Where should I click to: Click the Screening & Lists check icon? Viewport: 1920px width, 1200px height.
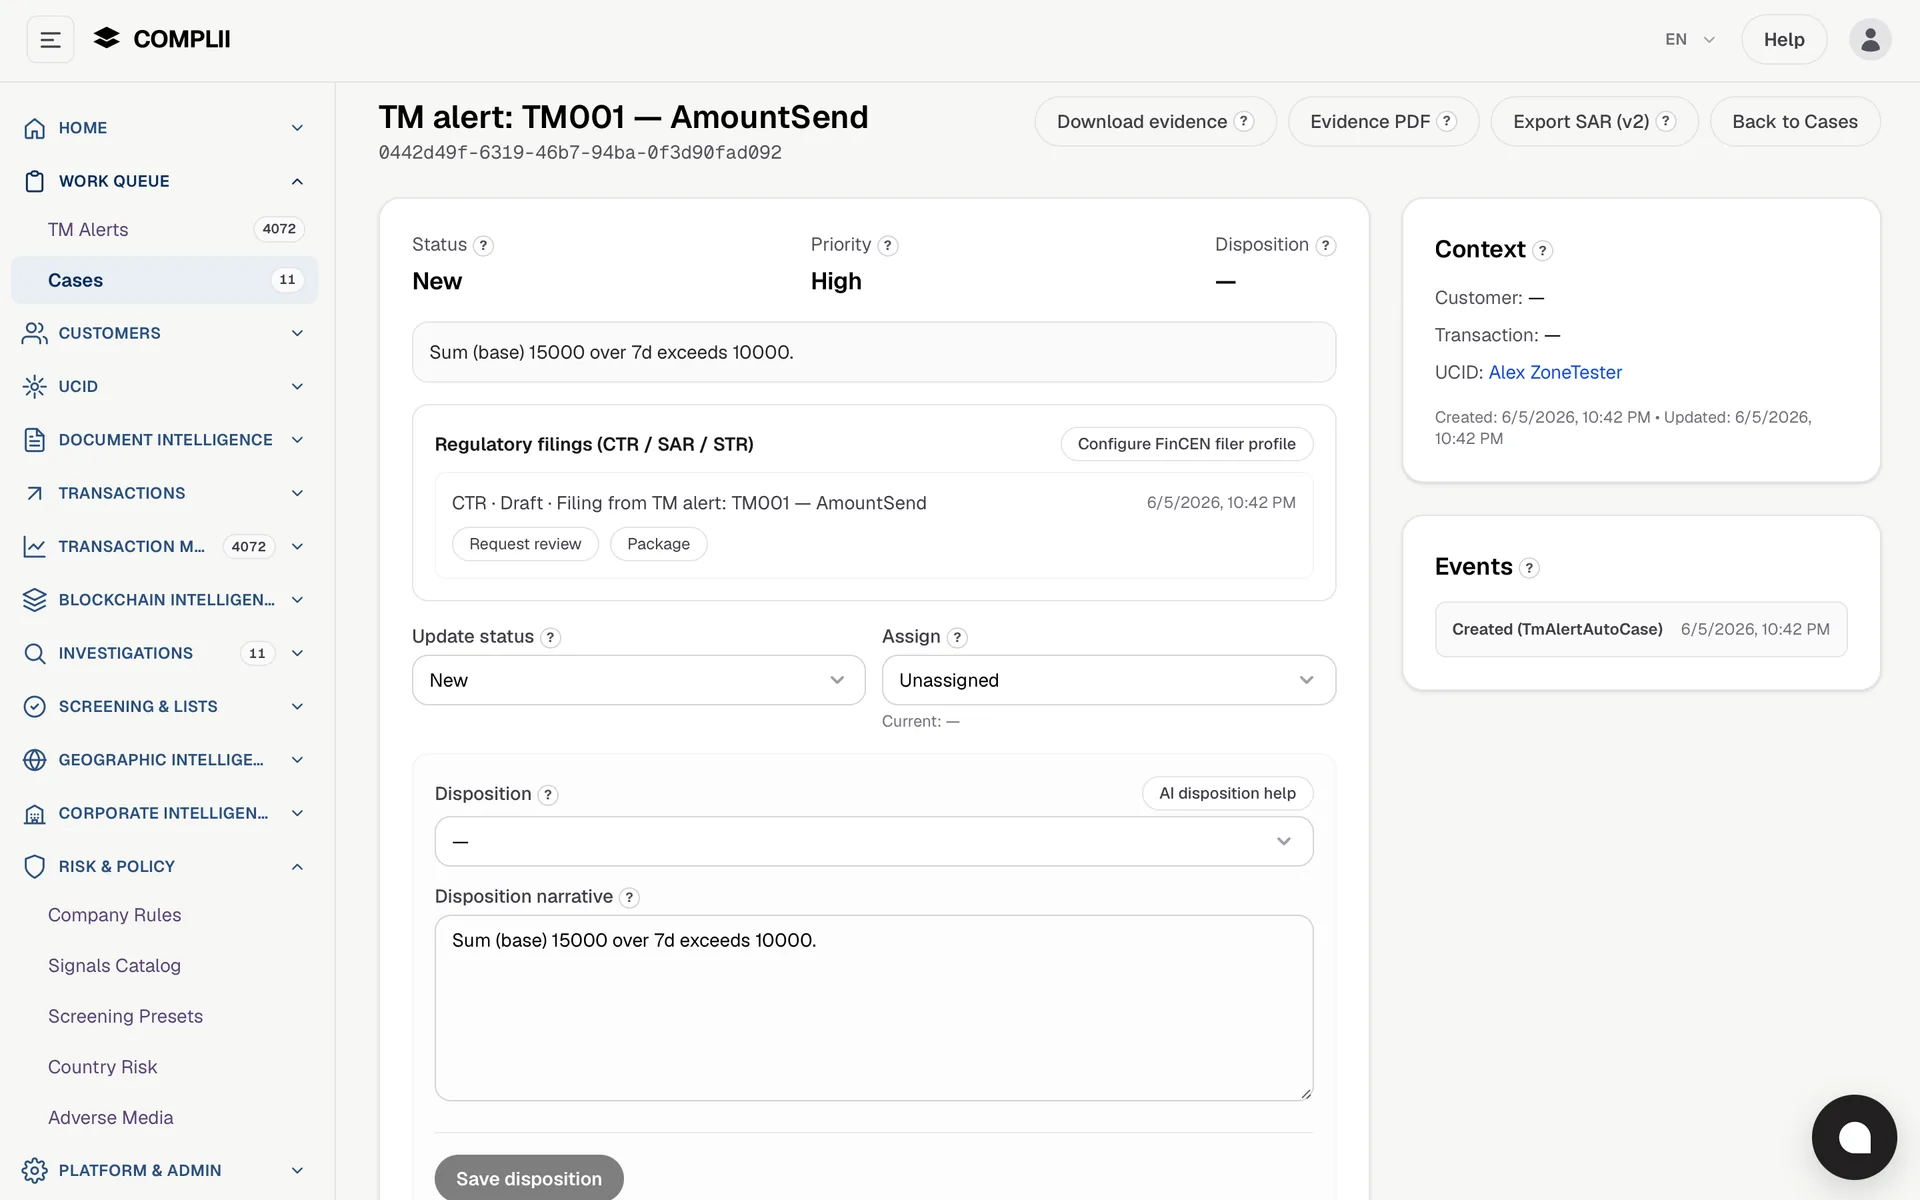(x=35, y=707)
